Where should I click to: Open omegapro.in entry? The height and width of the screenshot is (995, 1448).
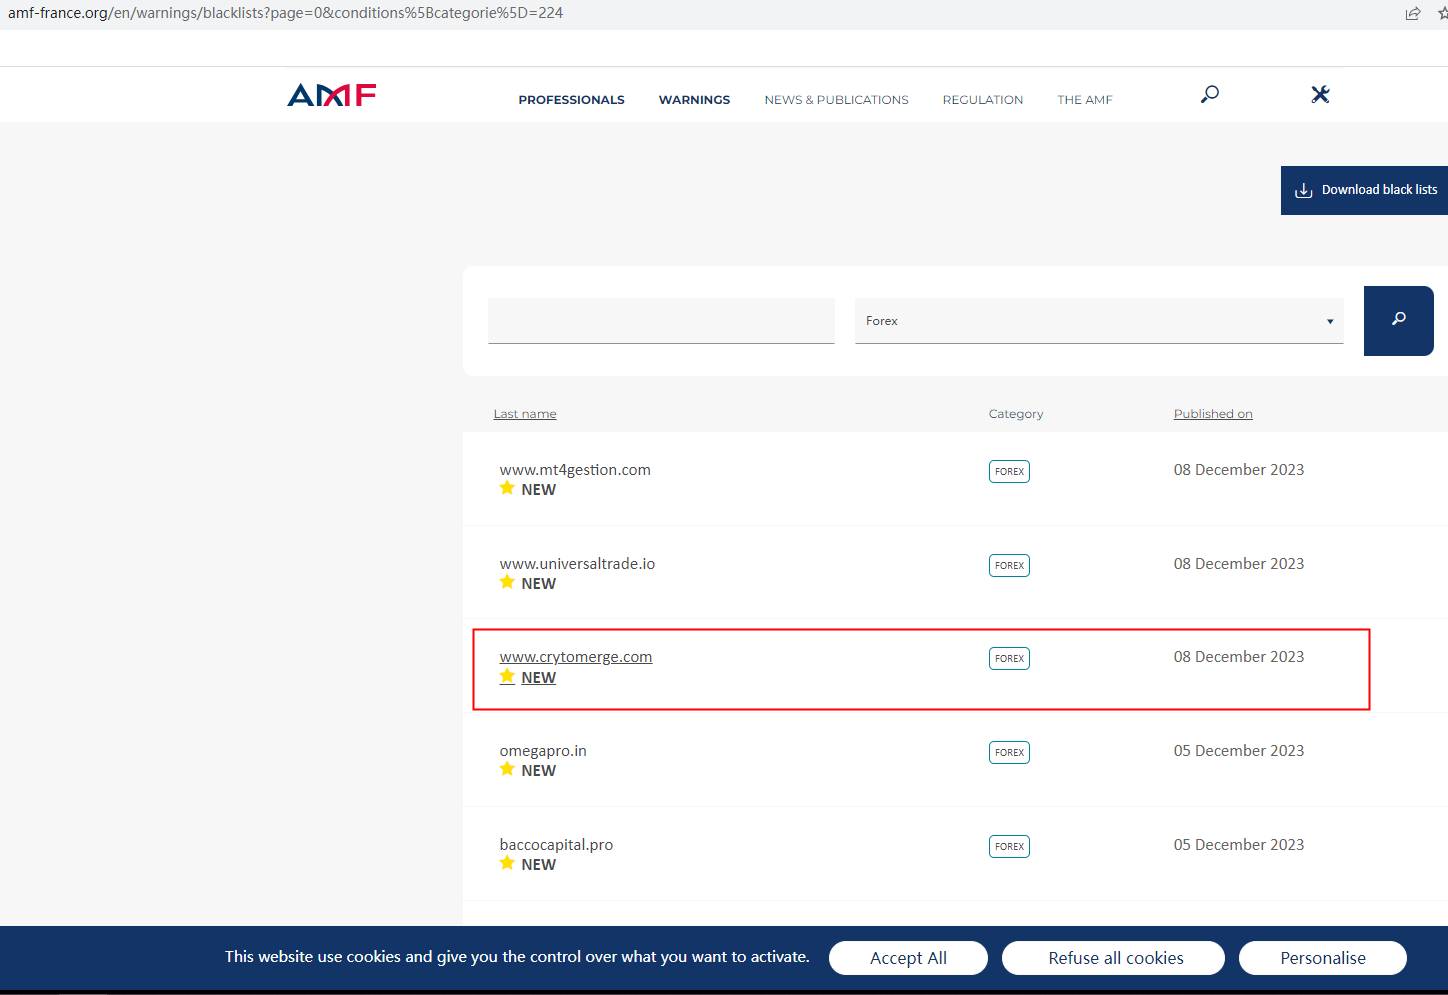543,751
